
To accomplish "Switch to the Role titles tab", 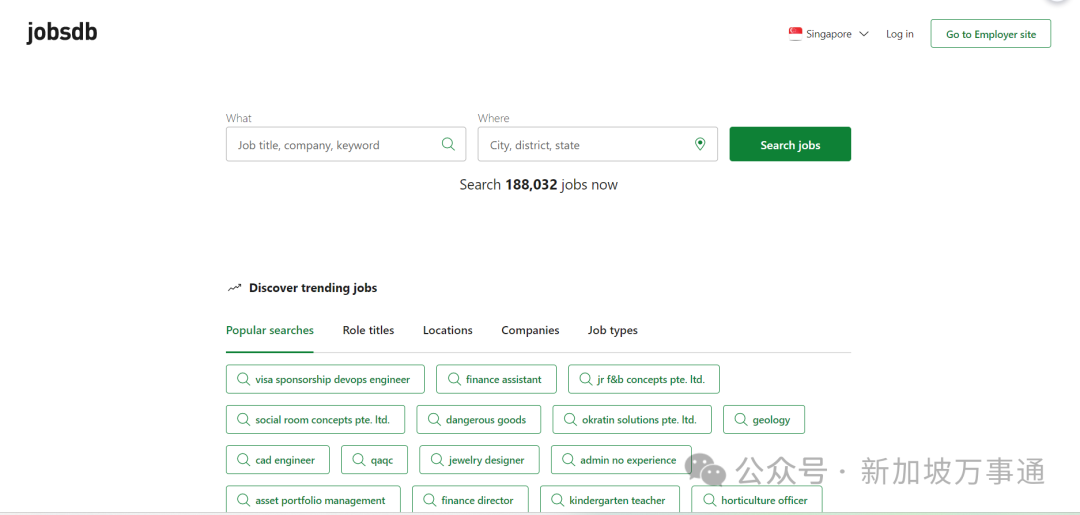I will 368,330.
